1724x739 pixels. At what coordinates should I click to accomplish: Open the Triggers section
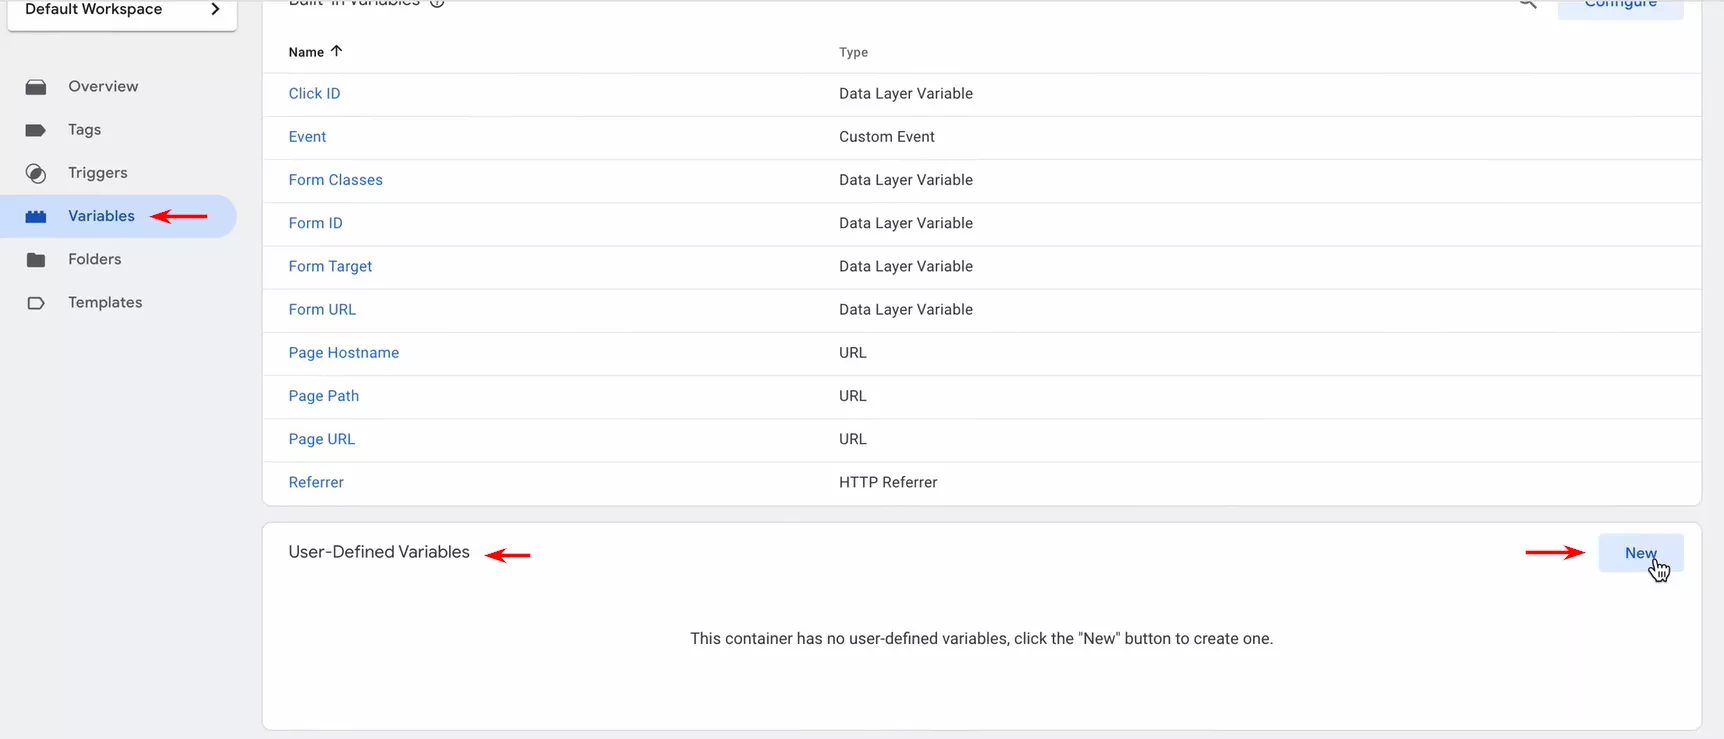coord(98,173)
